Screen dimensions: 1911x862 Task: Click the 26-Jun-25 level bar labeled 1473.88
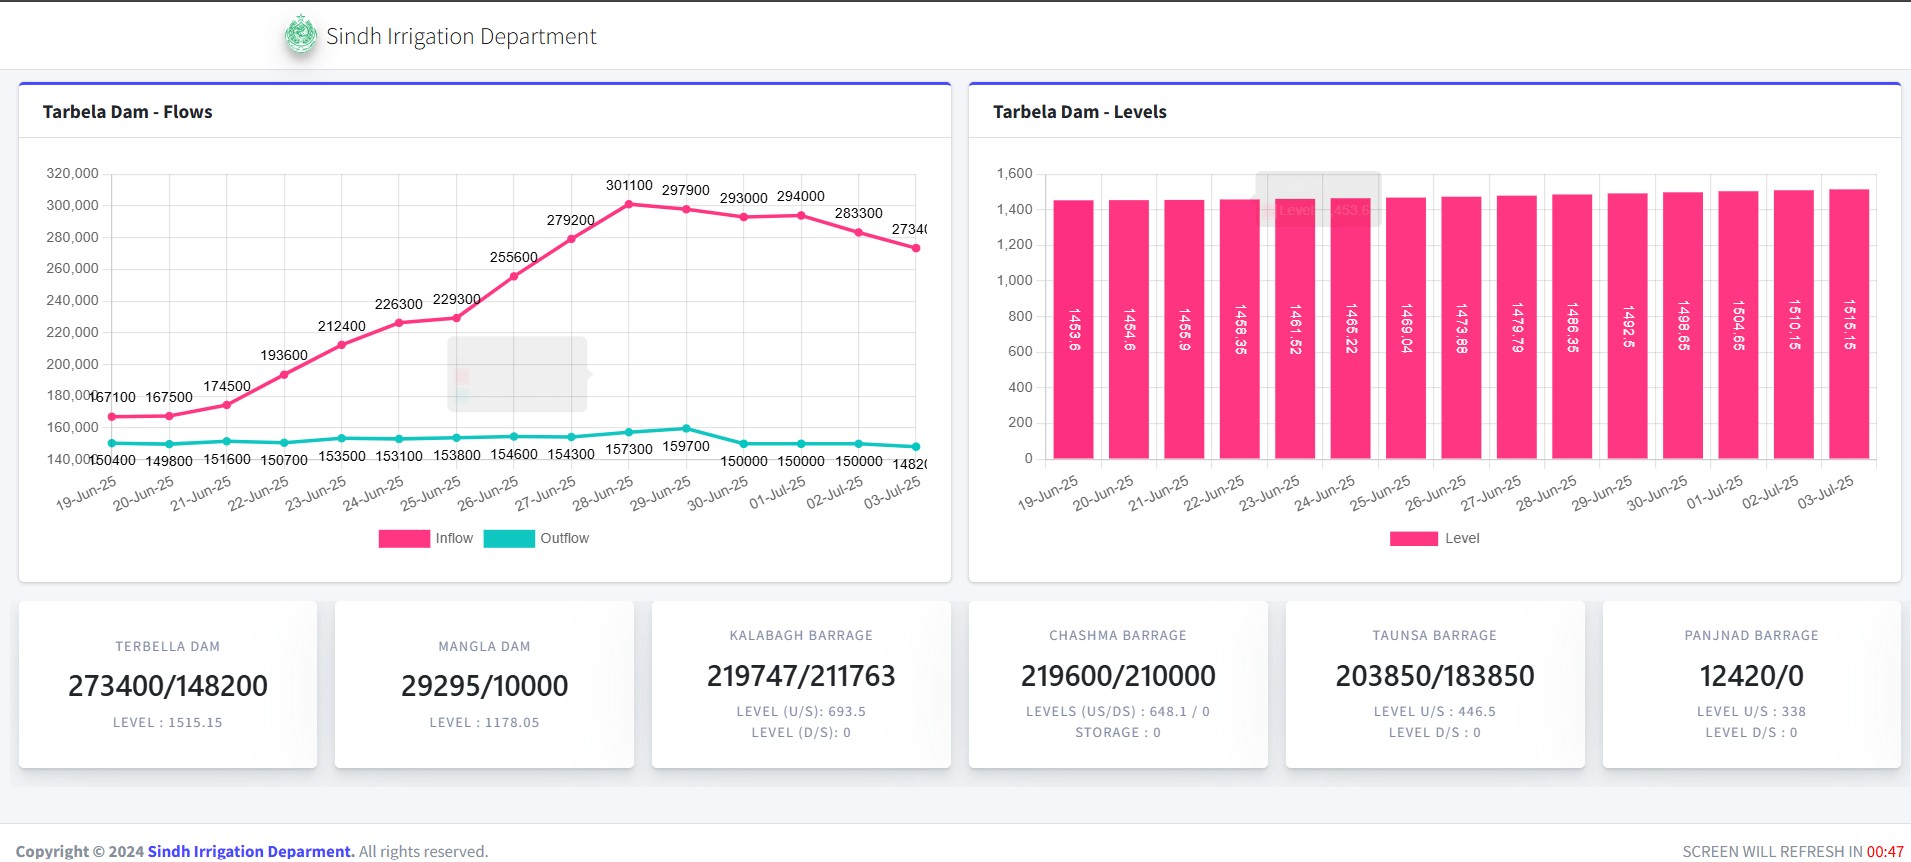1461,328
